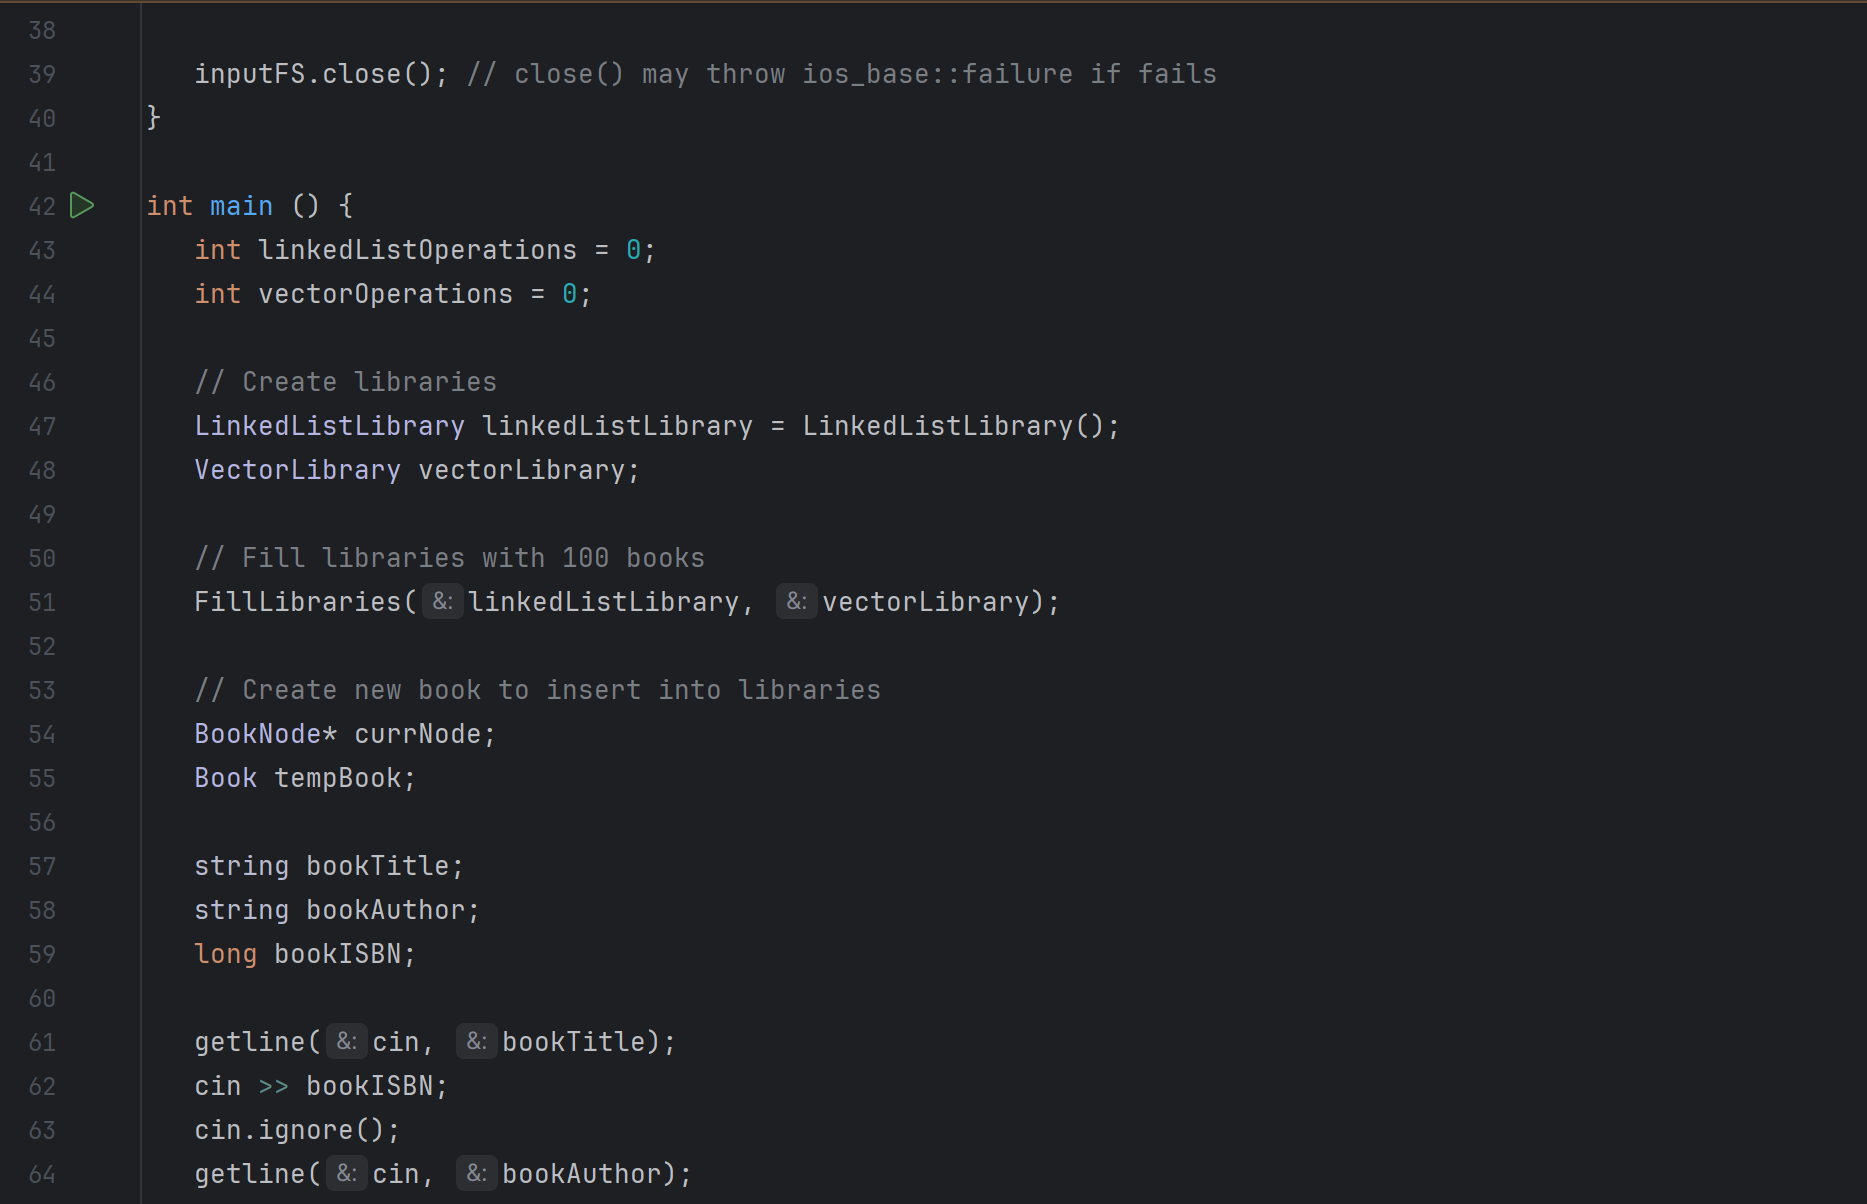Click the "&:" inlay hint before vectorLibrary
Viewport: 1867px width, 1204px height.
796,600
